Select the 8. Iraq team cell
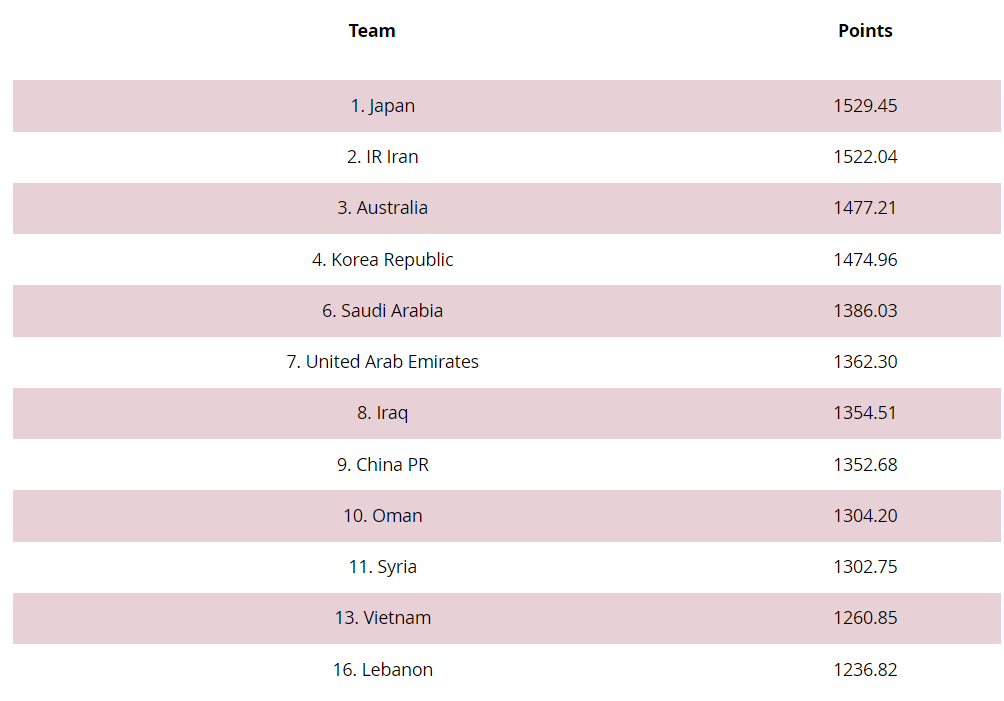This screenshot has width=1004, height=701. [382, 413]
